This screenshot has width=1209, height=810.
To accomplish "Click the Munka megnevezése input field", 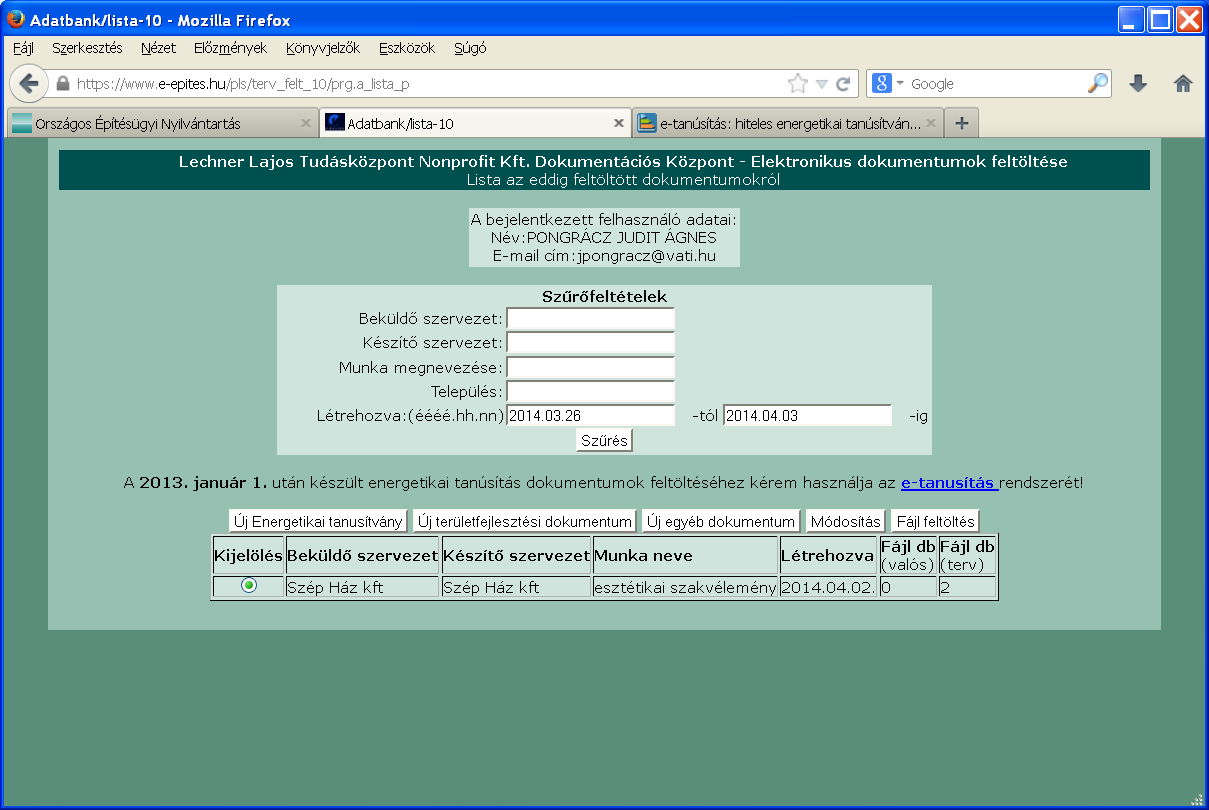I will [x=591, y=368].
